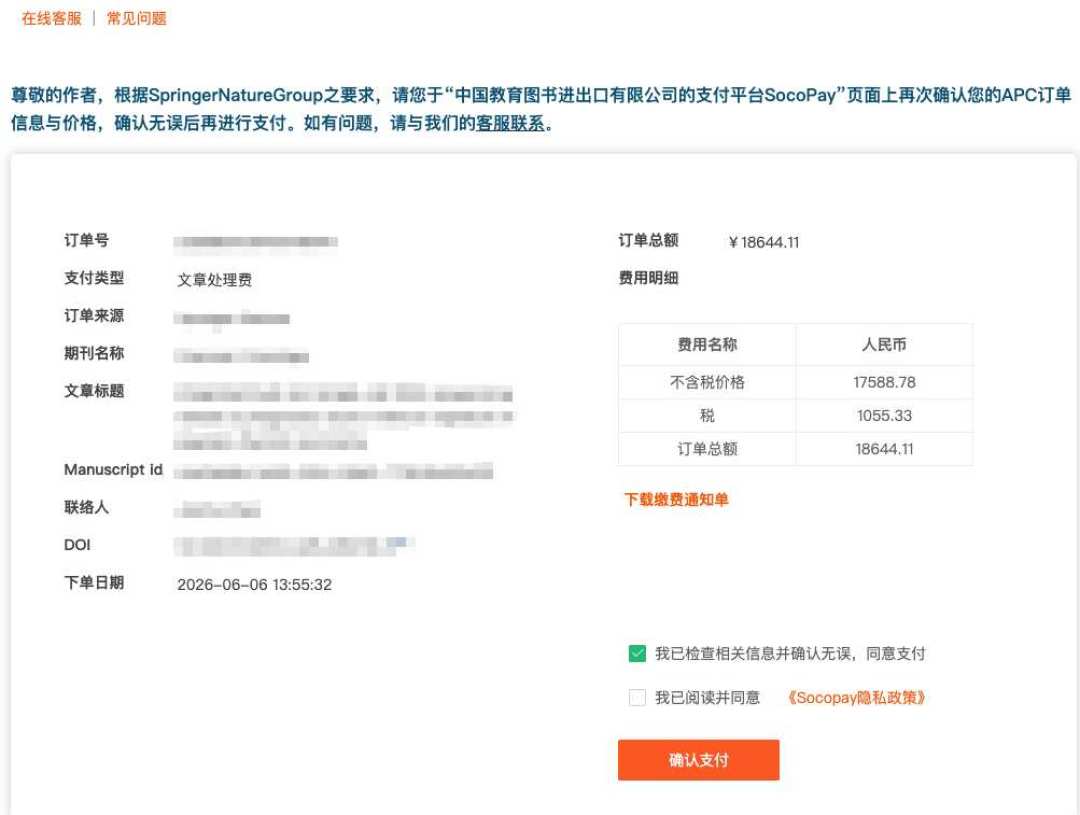The width and height of the screenshot is (1080, 815).
Task: Open the 常见问题 link
Action: click(136, 19)
